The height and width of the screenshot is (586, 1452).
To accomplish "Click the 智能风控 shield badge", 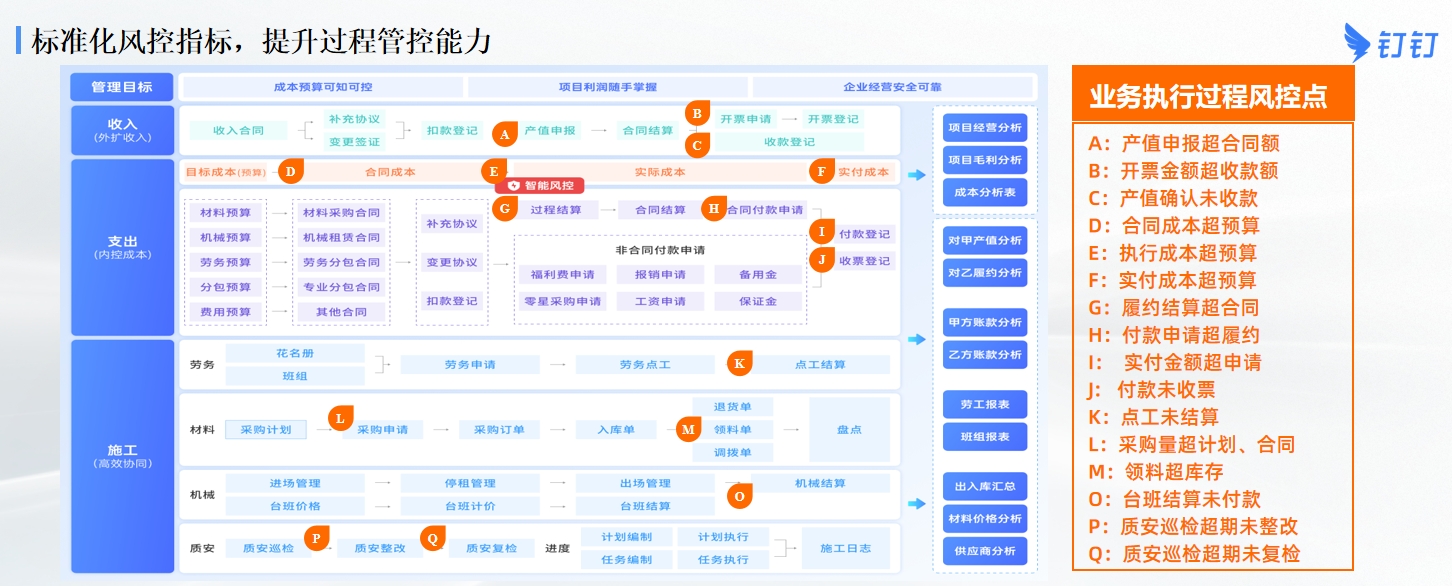I will [541, 185].
